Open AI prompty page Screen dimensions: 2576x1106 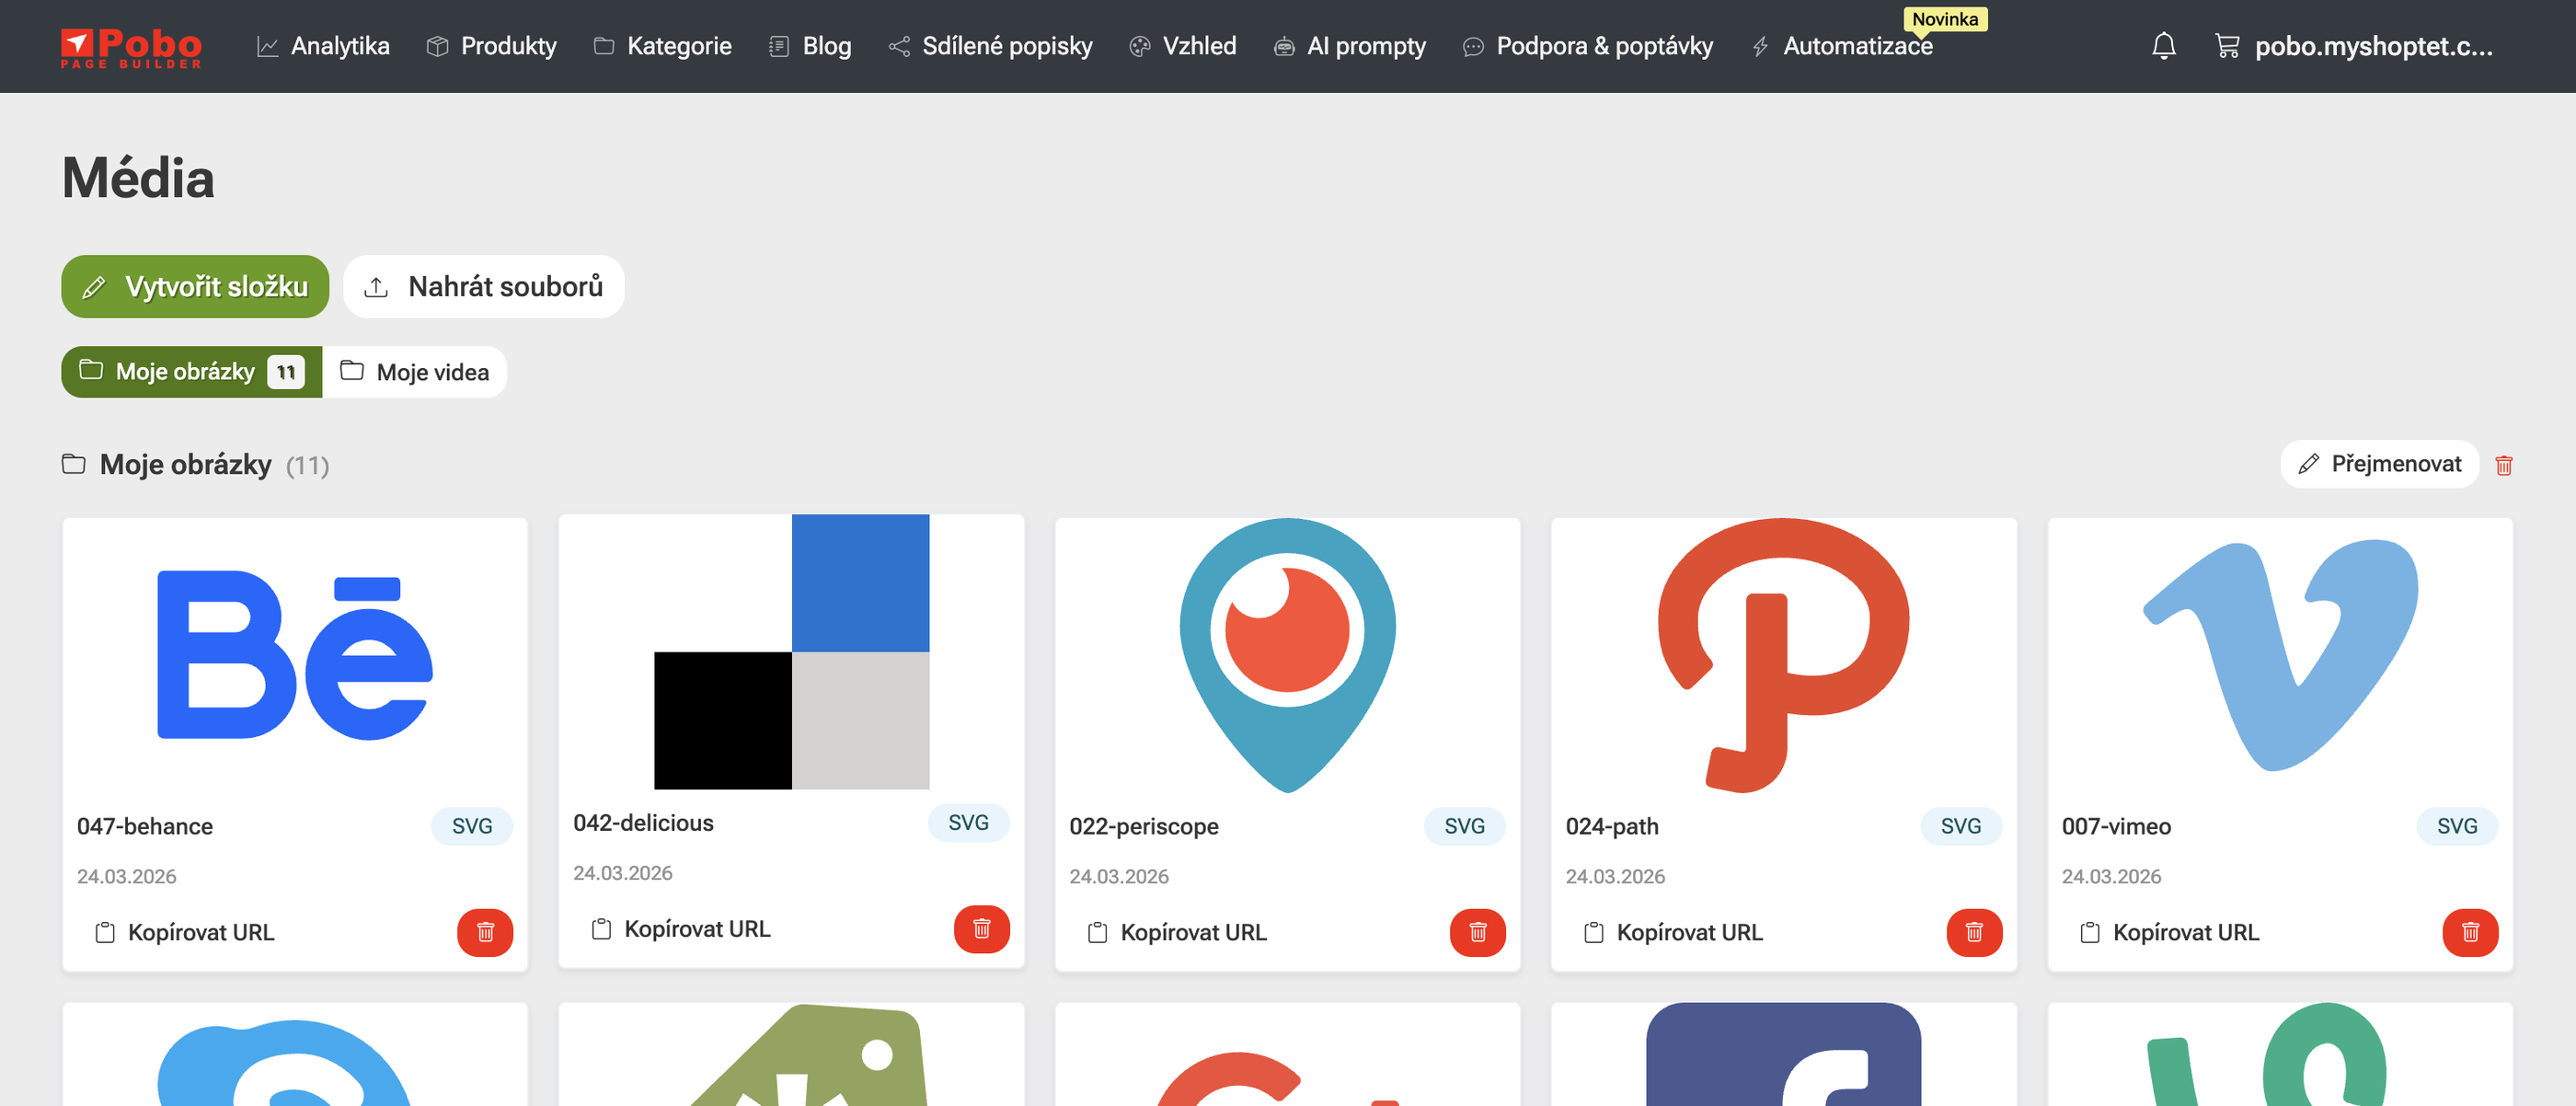pos(1349,46)
